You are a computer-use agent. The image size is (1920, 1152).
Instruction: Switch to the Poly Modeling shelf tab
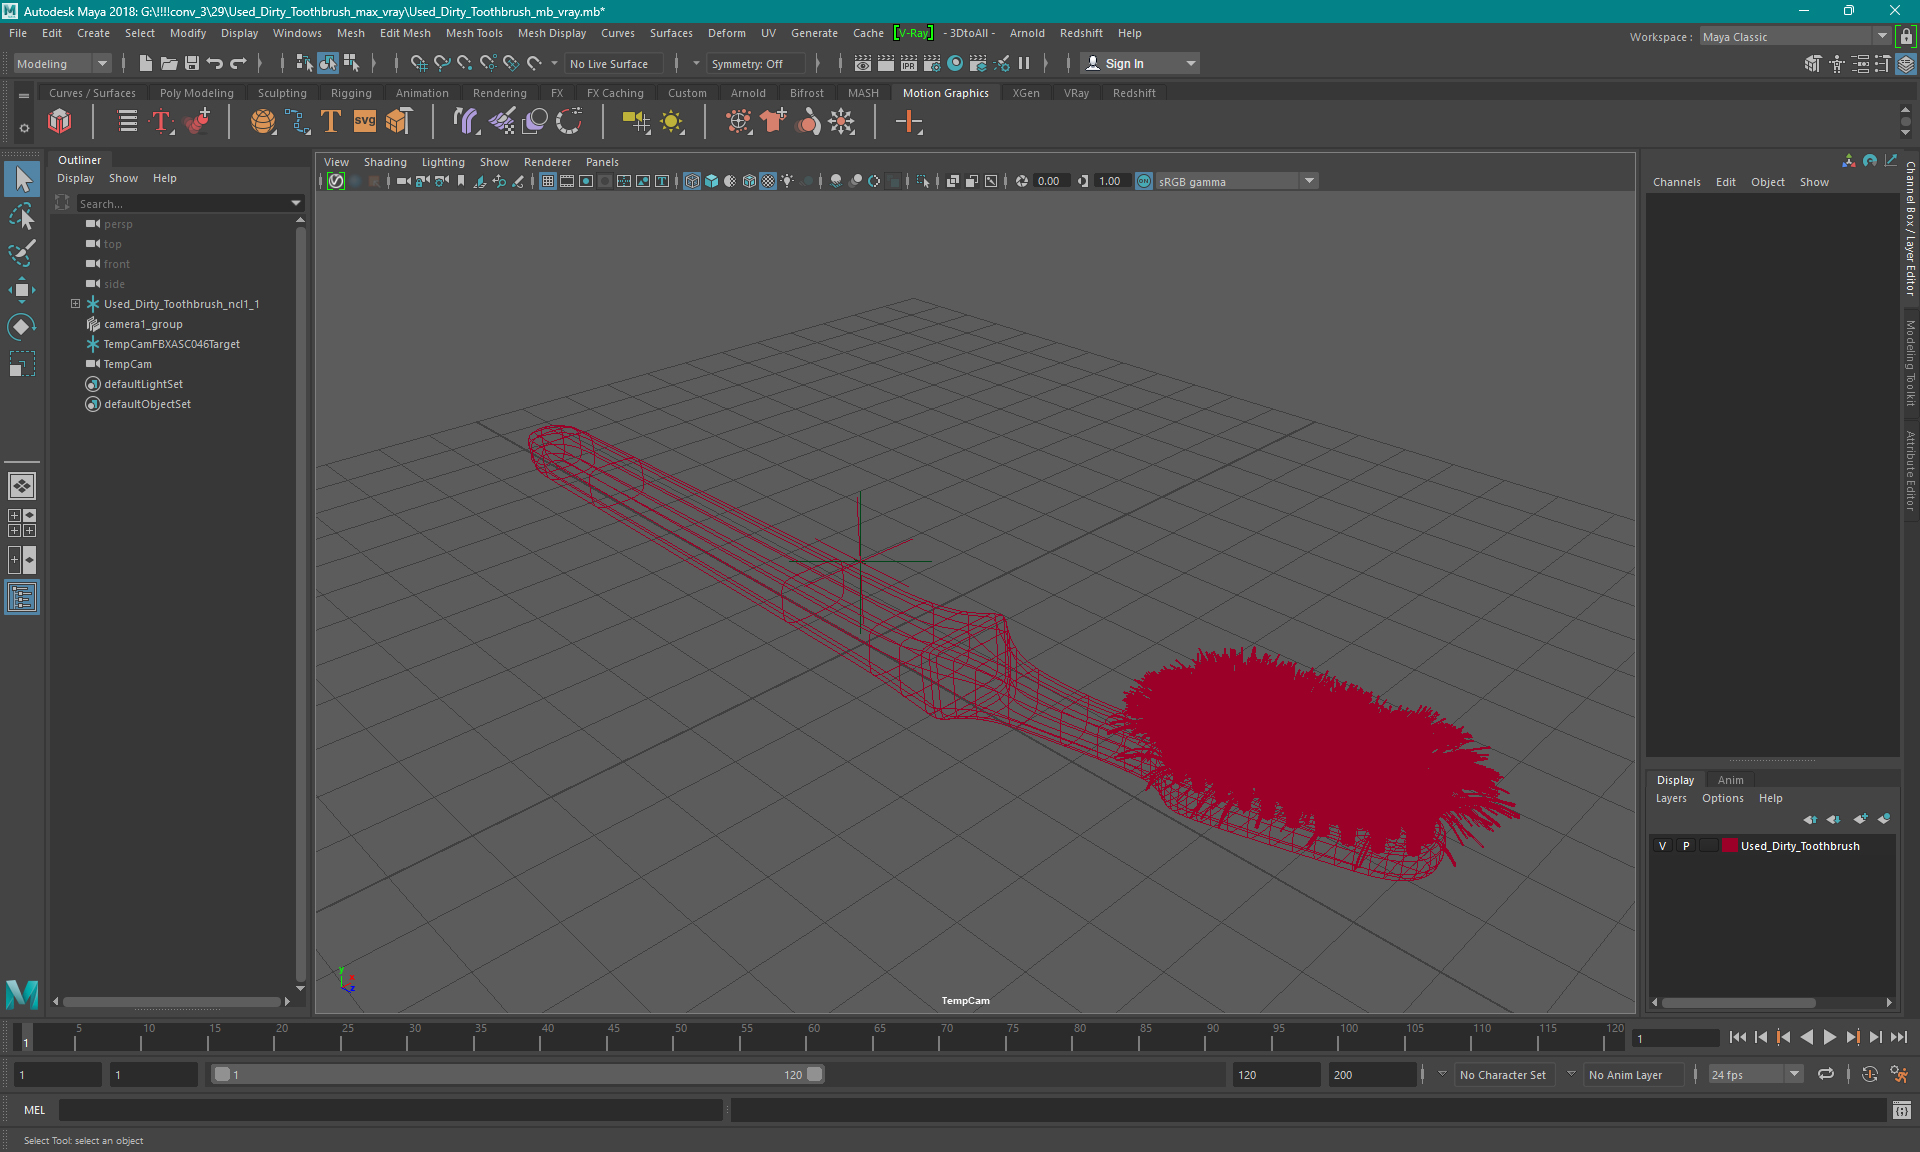[196, 93]
